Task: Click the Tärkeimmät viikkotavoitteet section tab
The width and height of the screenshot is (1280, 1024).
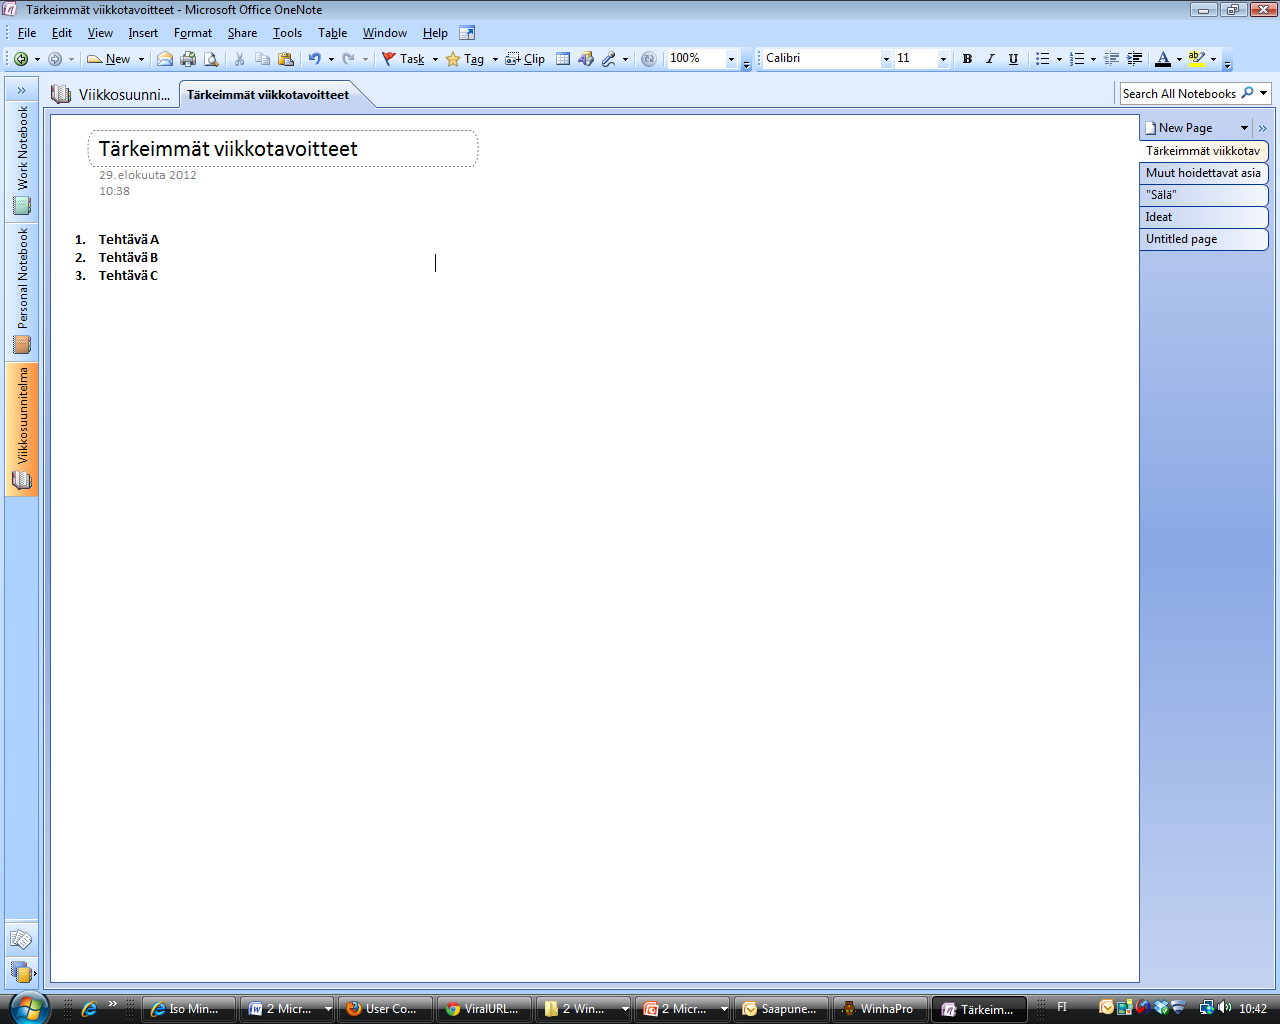Action: coord(268,95)
